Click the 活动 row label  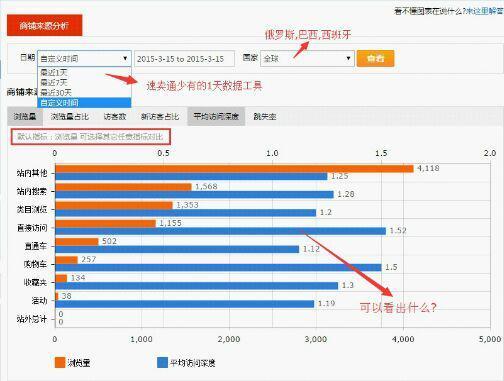coord(39,301)
